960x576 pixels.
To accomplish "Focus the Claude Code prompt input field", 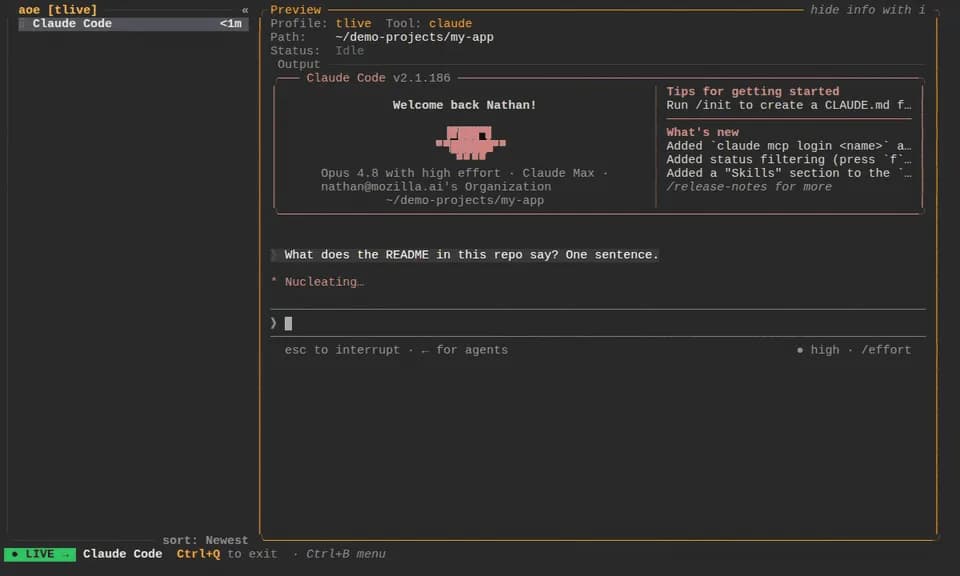I will (598, 323).
